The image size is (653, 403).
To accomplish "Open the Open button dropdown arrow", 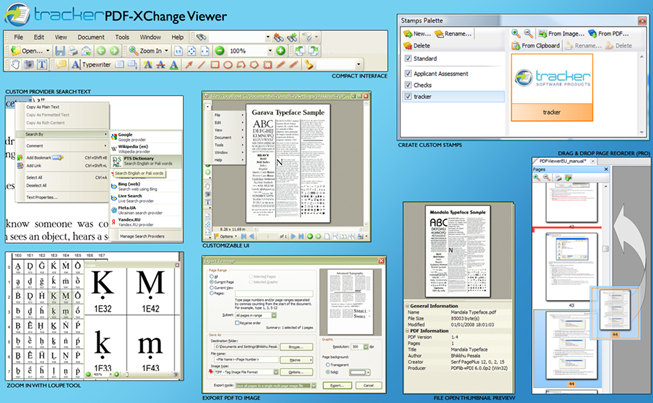I will click(48, 51).
